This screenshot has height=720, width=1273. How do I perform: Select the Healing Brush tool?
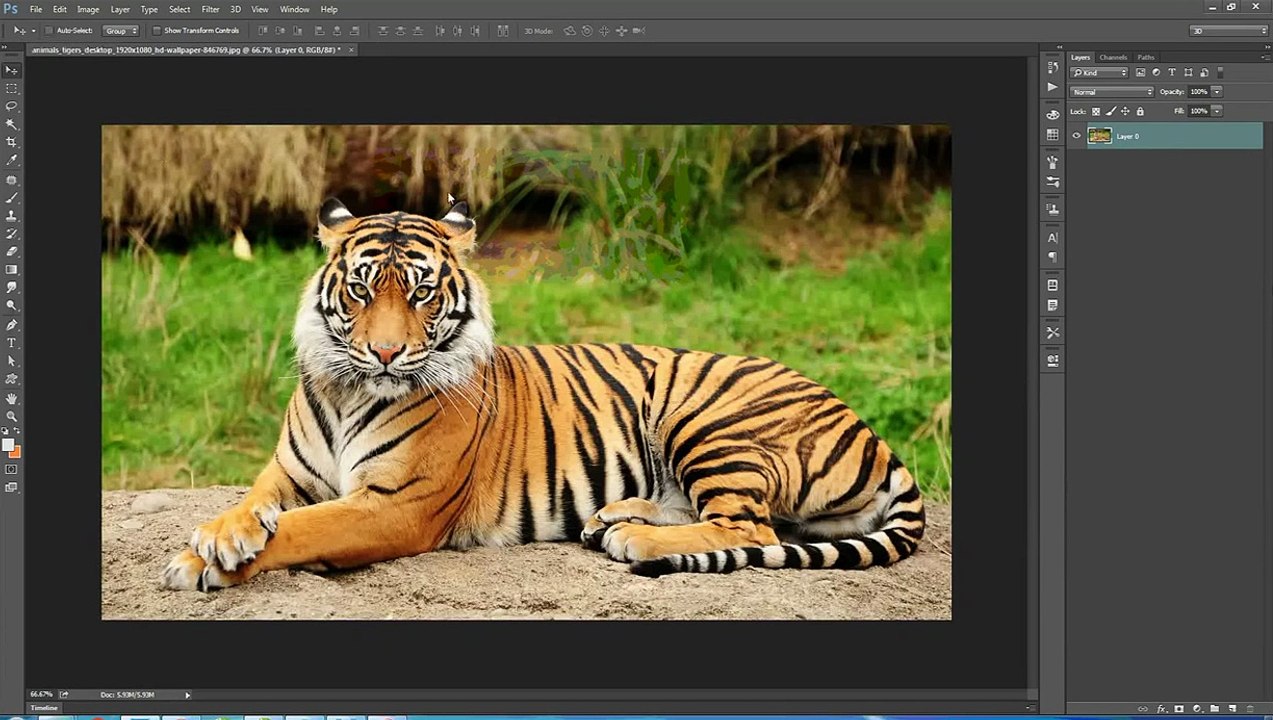point(11,180)
